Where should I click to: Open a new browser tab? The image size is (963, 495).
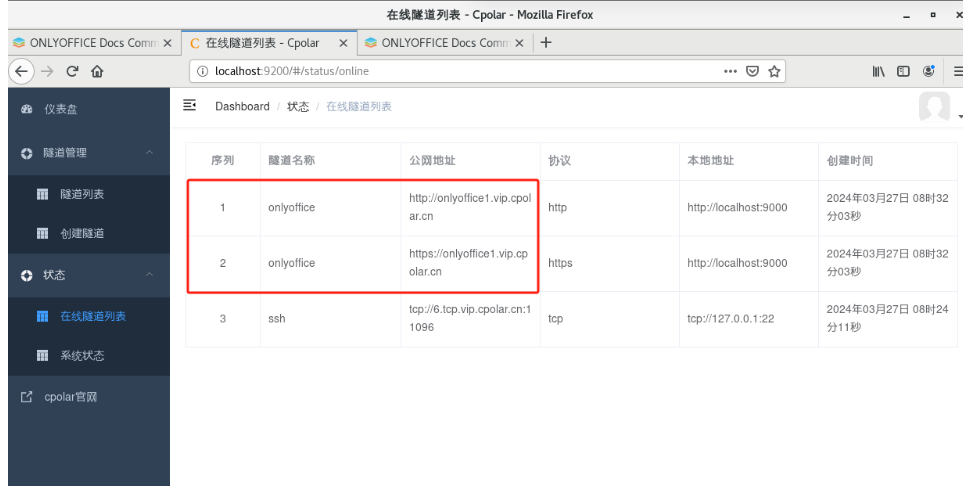pos(546,43)
